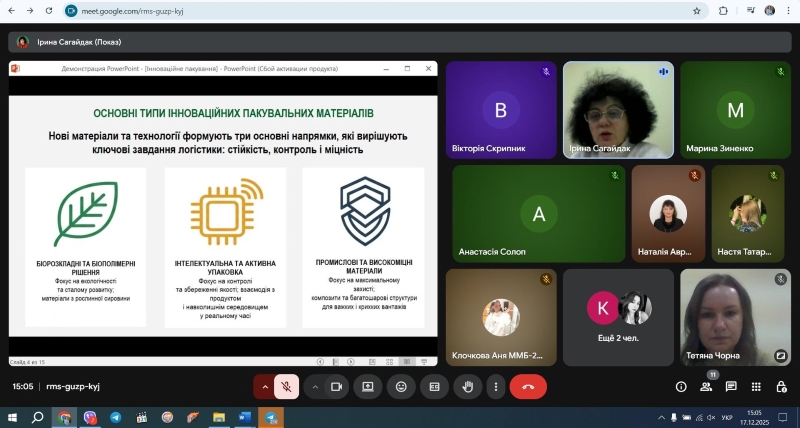Turn on captions in the call

point(434,386)
